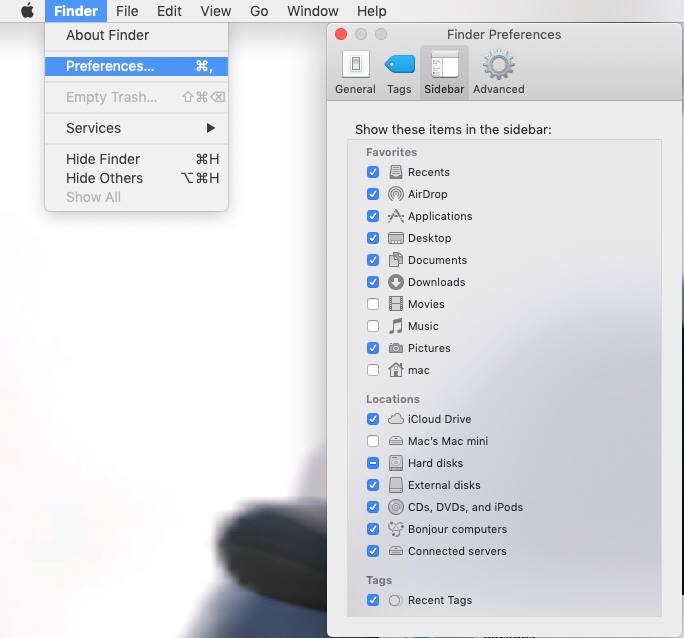Choose Hide Finder from the menu

tap(136, 159)
